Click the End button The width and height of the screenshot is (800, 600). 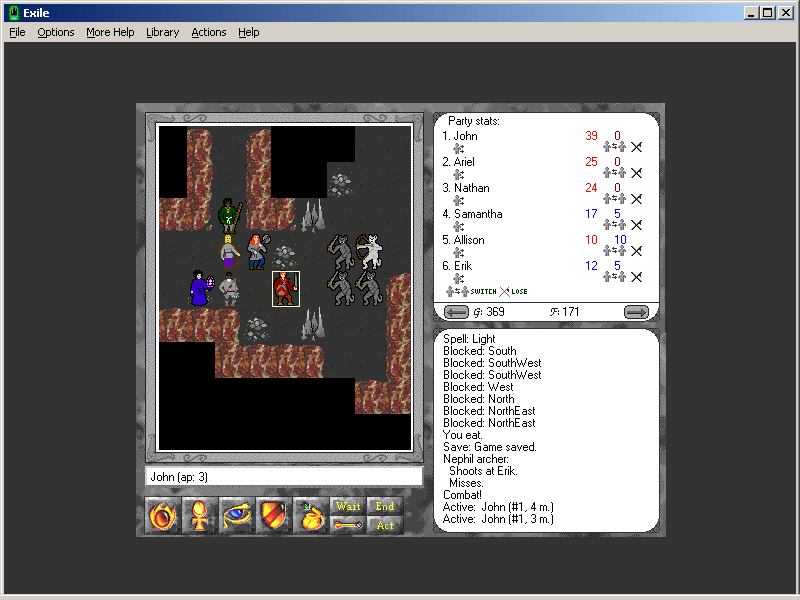[x=385, y=506]
